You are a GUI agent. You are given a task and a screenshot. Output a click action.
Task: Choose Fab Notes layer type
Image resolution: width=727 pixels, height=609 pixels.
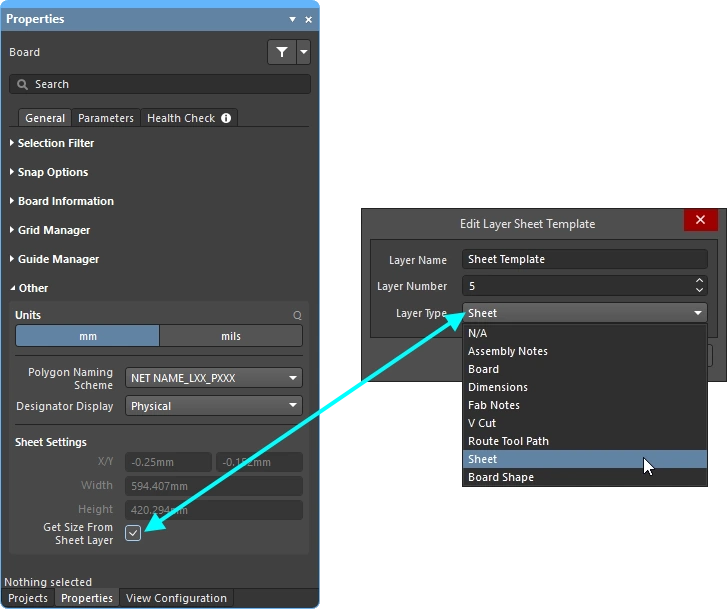(585, 405)
